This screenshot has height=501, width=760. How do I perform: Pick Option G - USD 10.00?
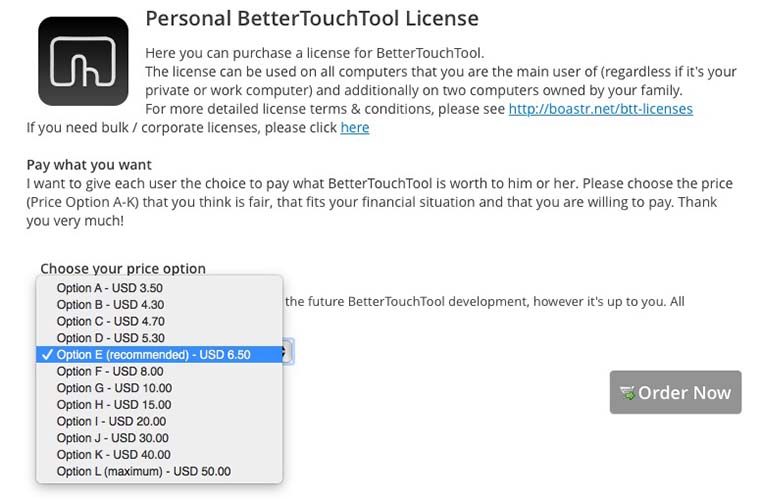pyautogui.click(x=114, y=388)
